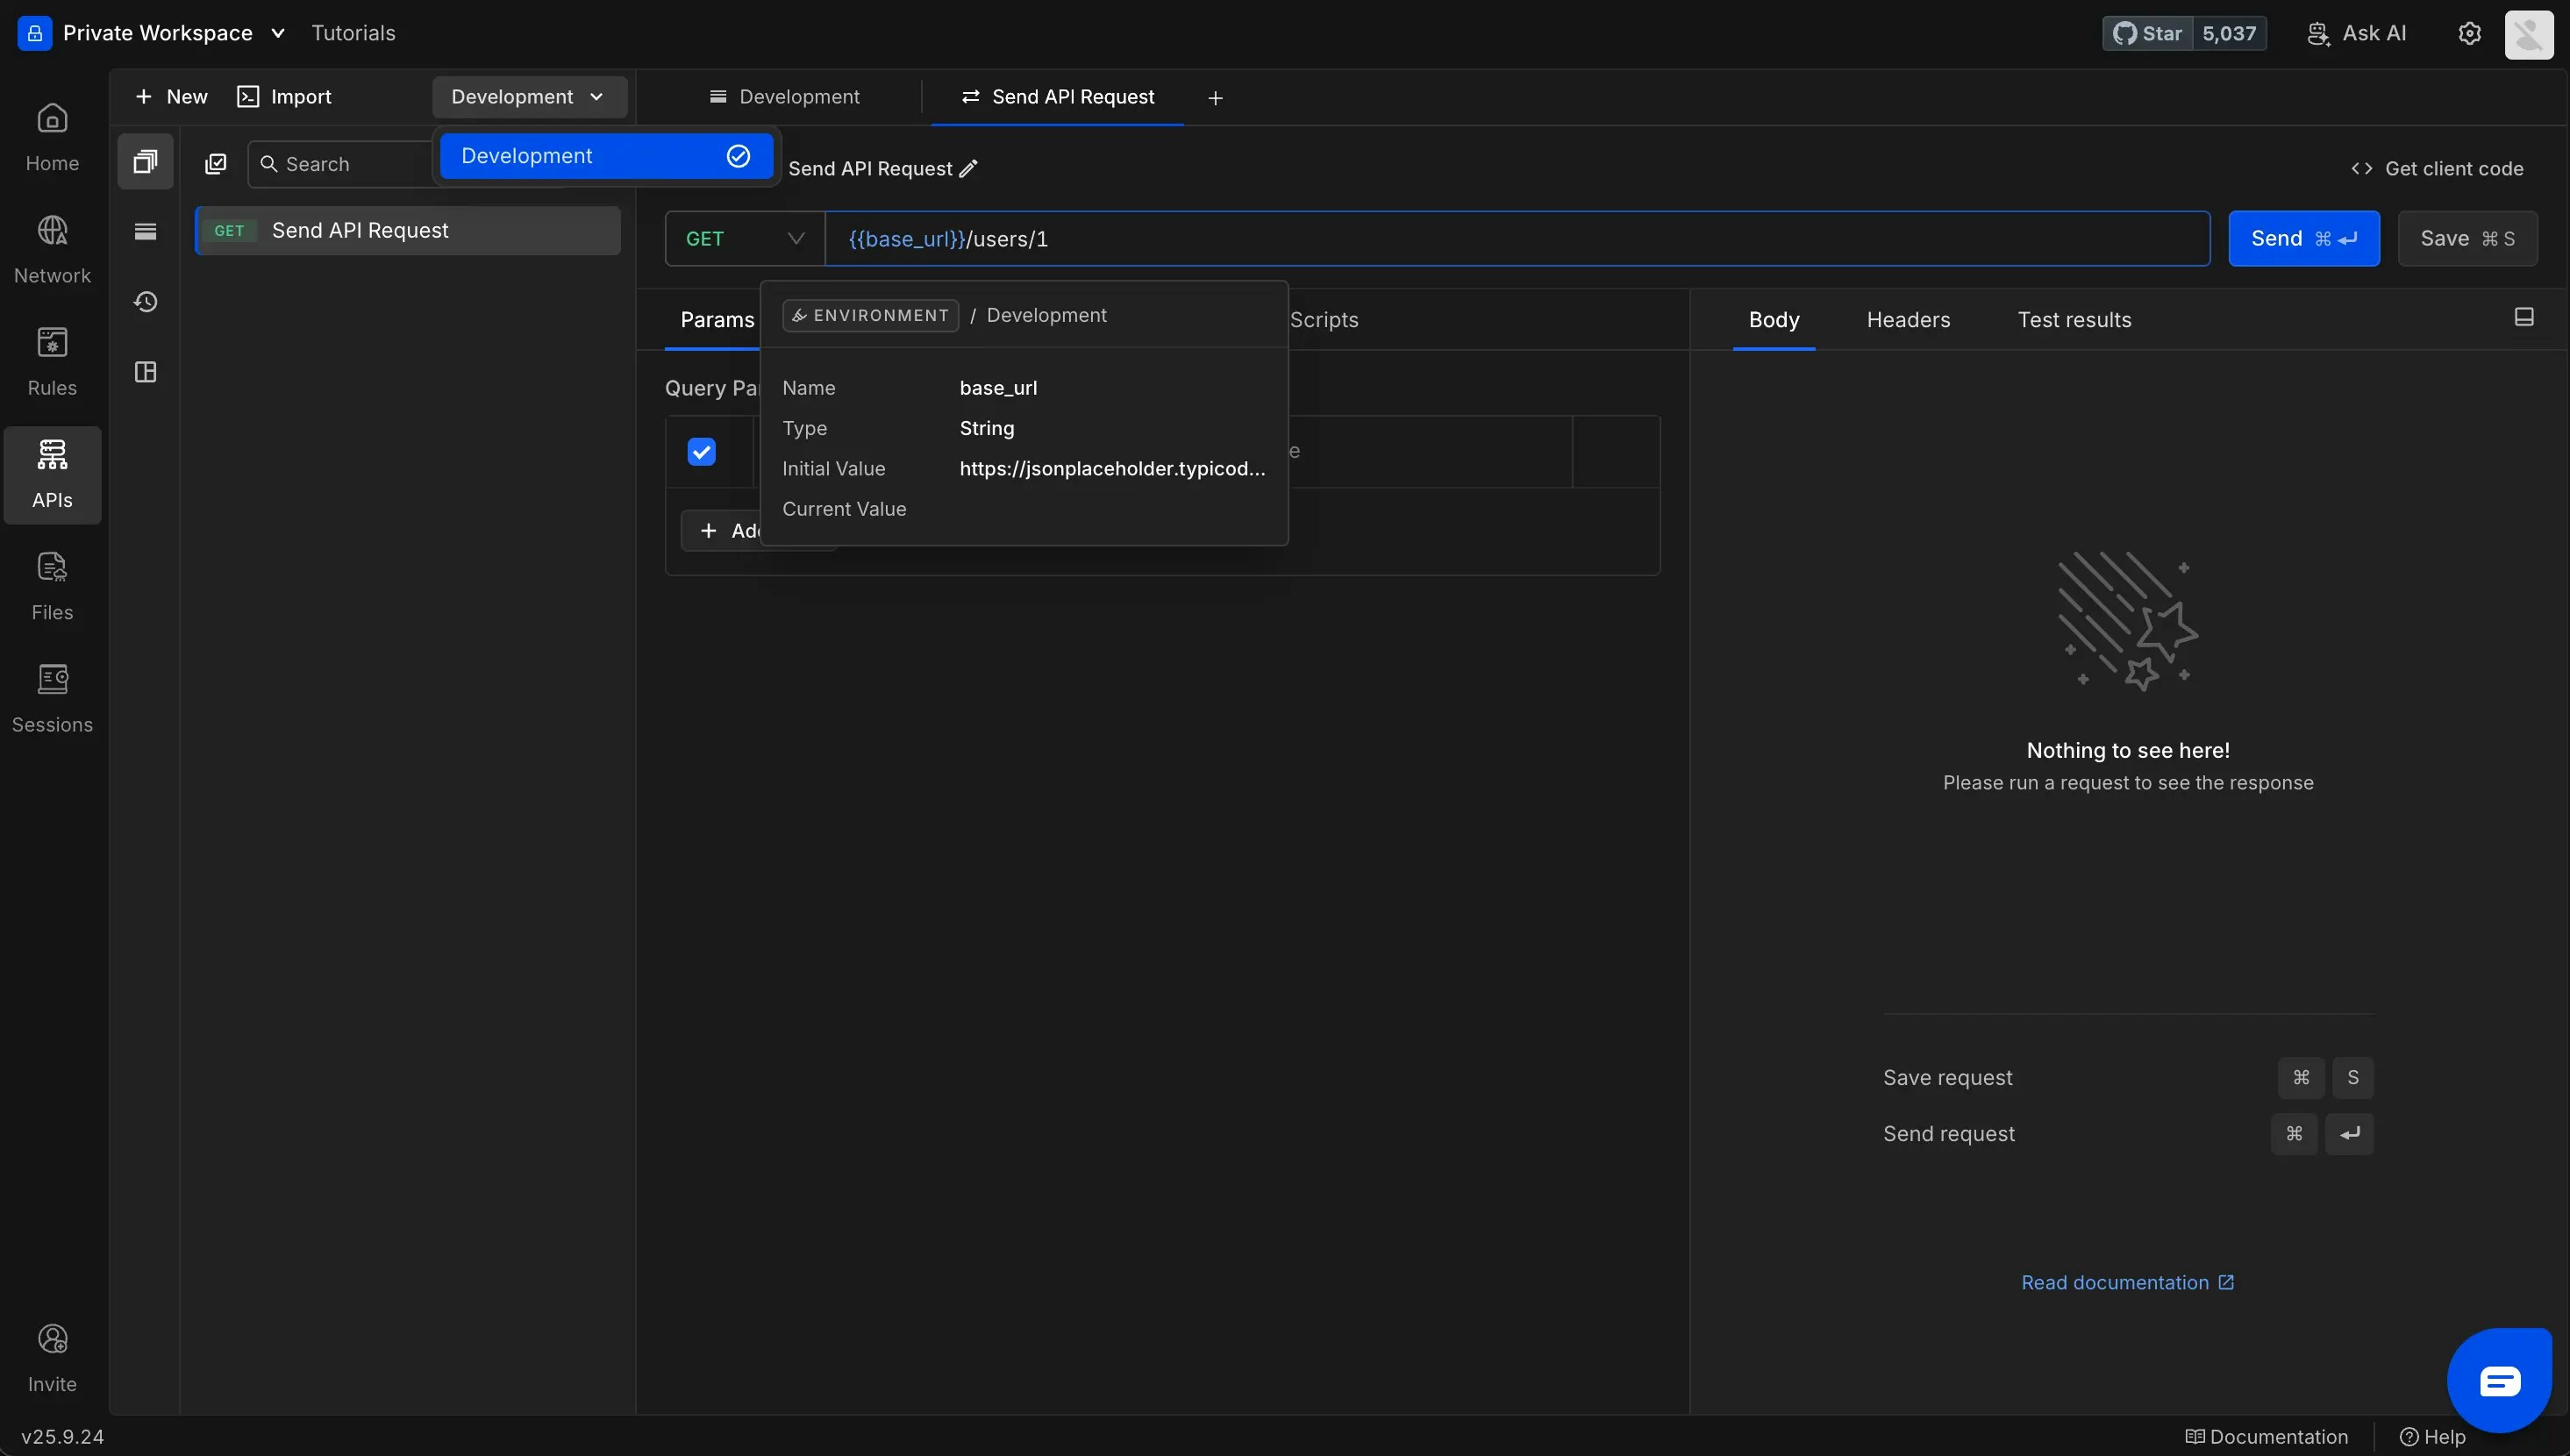Click the pencil icon to rename the request

click(x=968, y=169)
